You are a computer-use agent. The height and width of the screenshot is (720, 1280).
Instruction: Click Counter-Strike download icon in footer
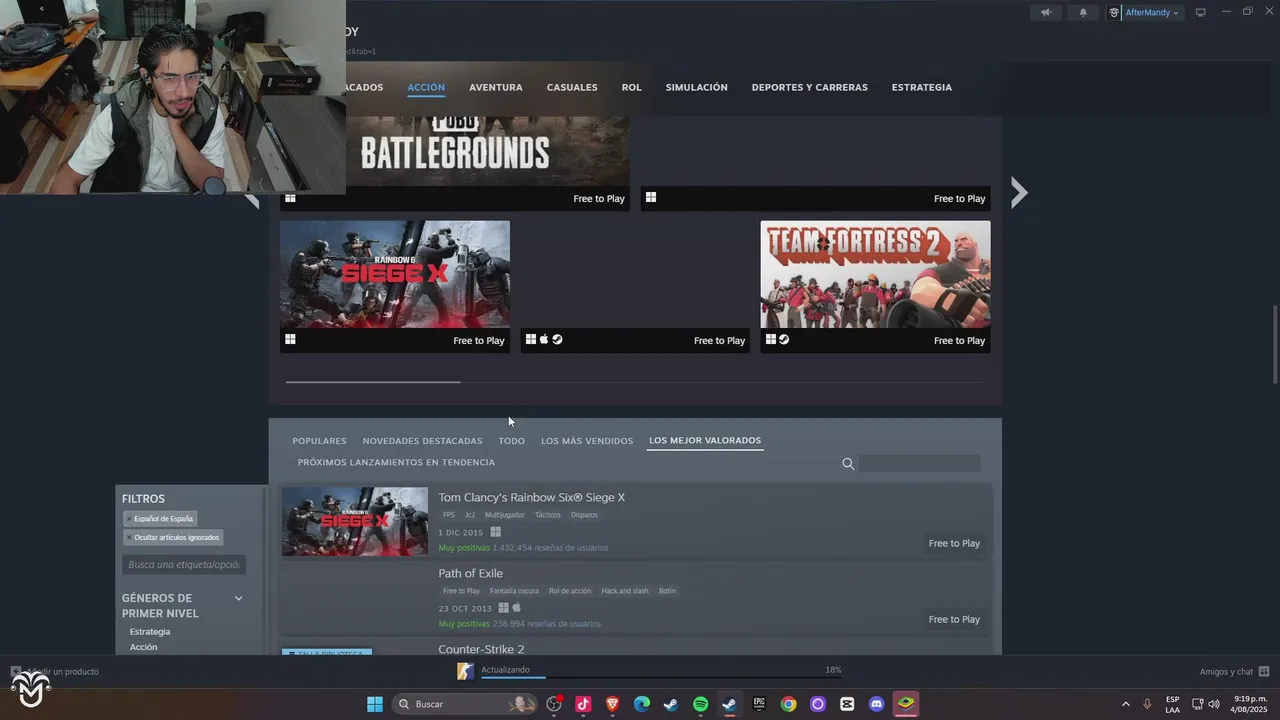tap(465, 671)
